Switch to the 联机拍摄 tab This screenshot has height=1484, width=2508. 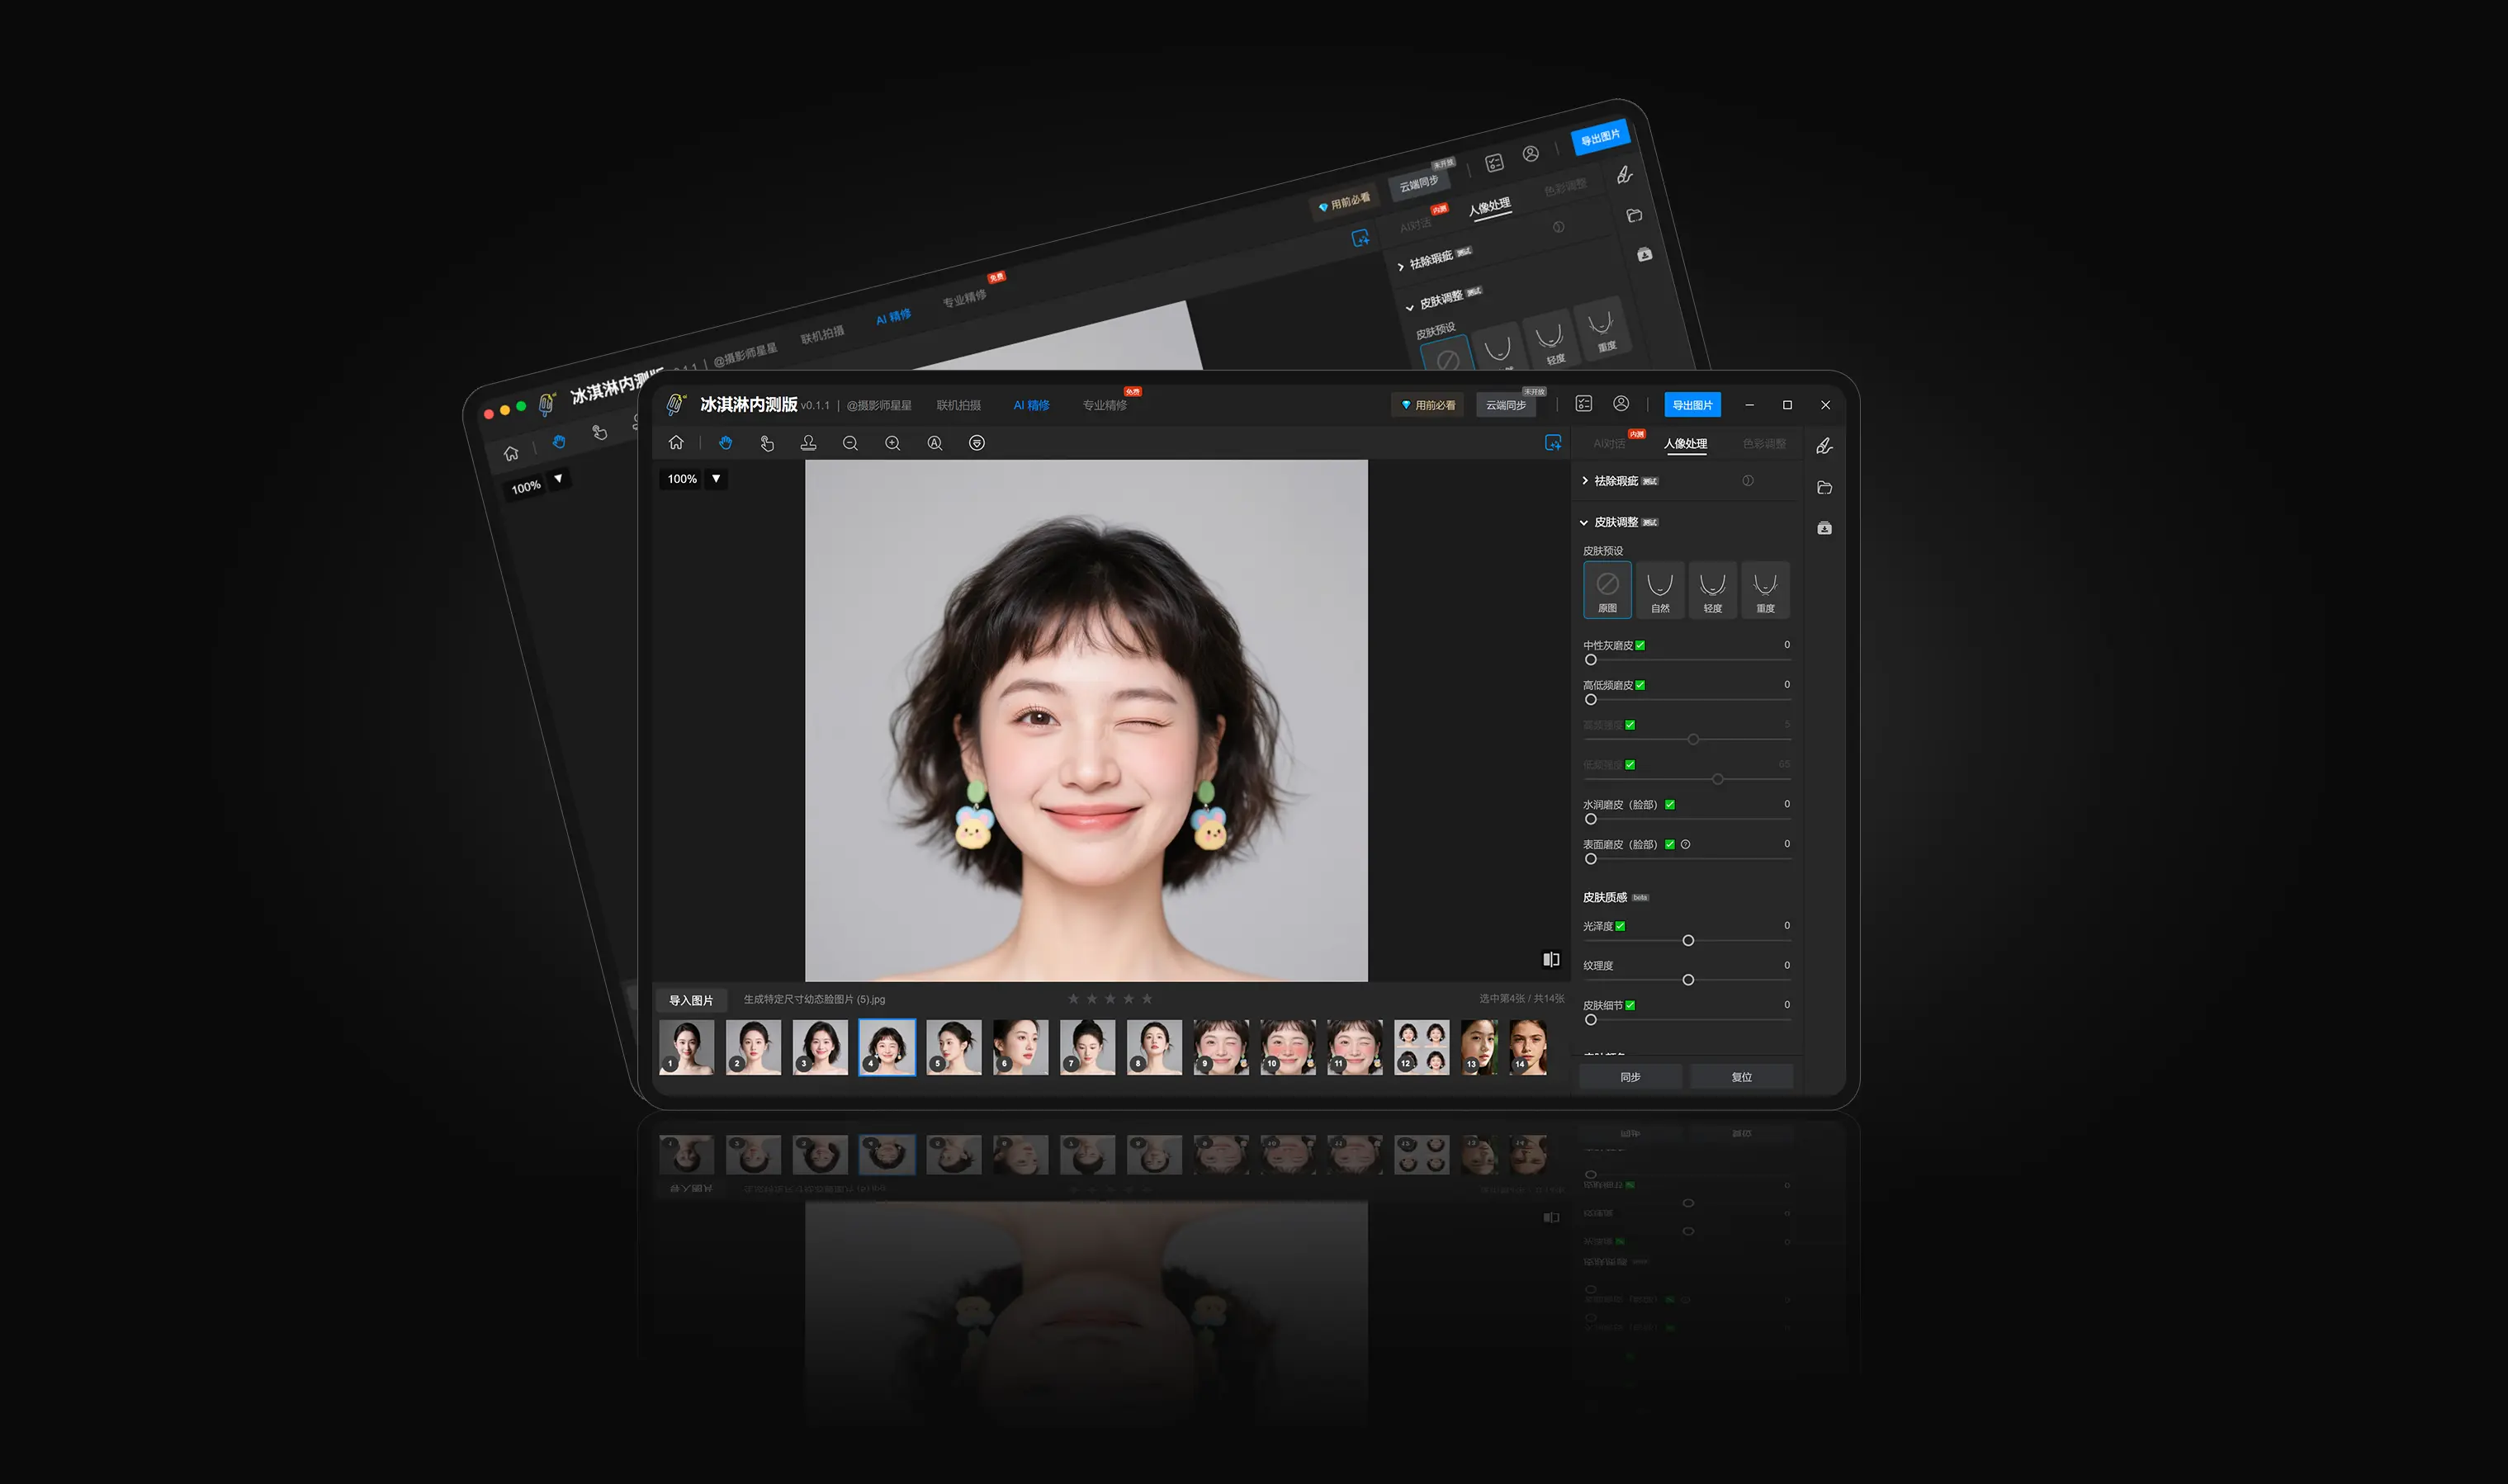958,406
